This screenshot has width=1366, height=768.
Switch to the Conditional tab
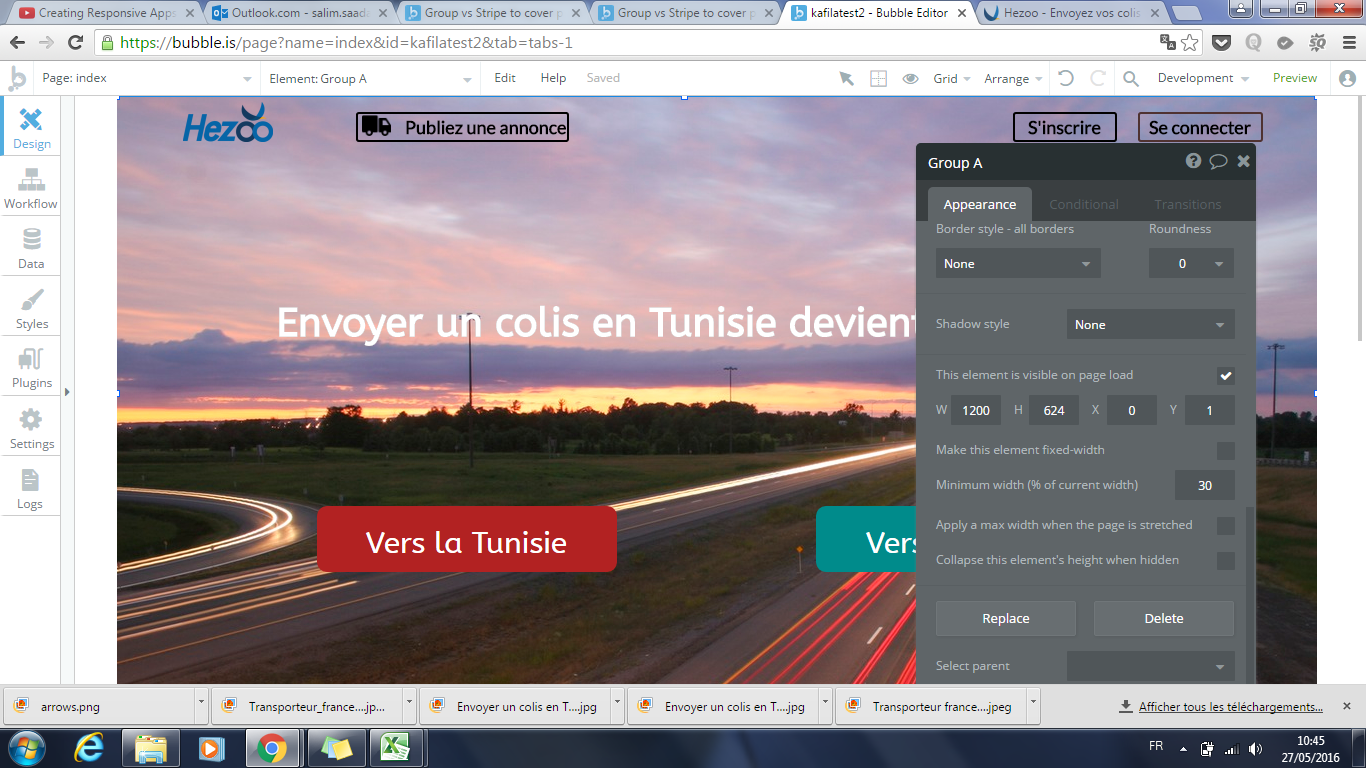point(1084,204)
